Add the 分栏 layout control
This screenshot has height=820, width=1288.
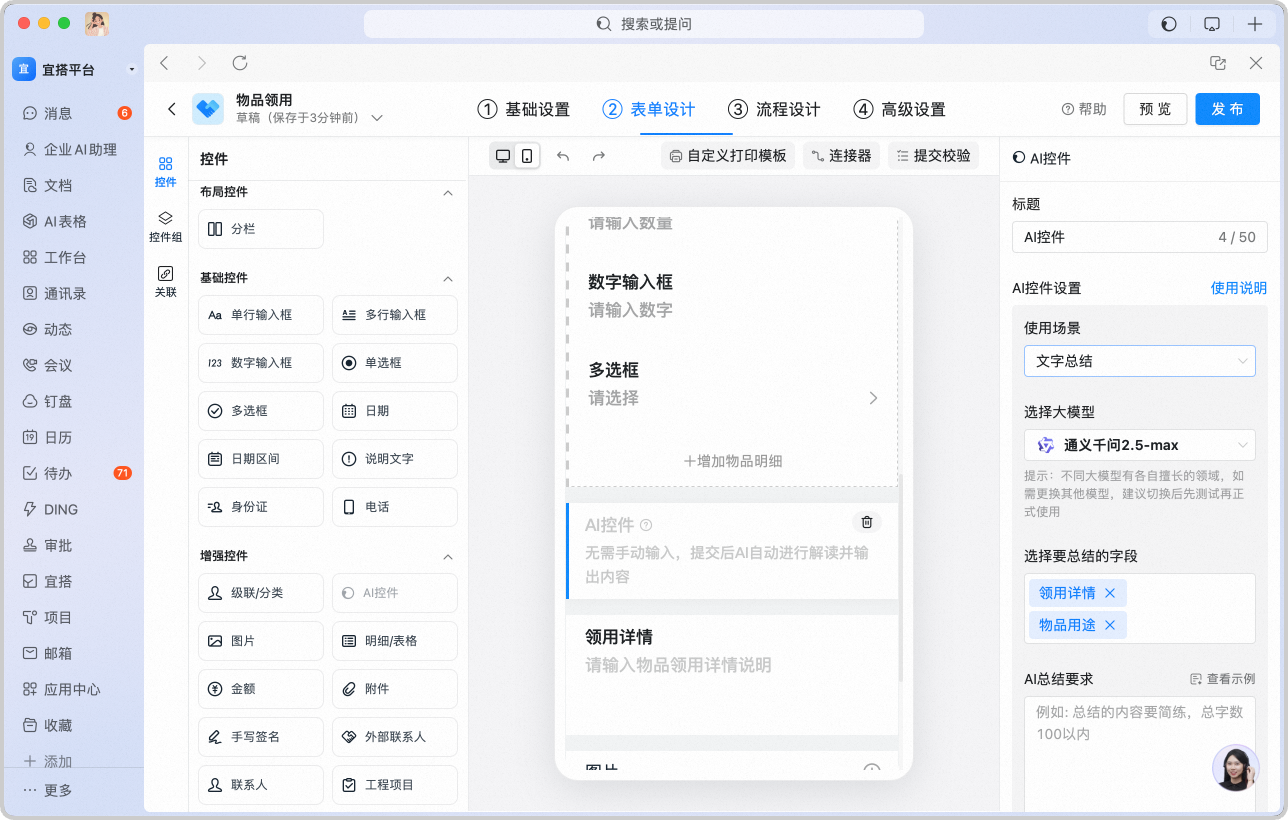tap(261, 229)
